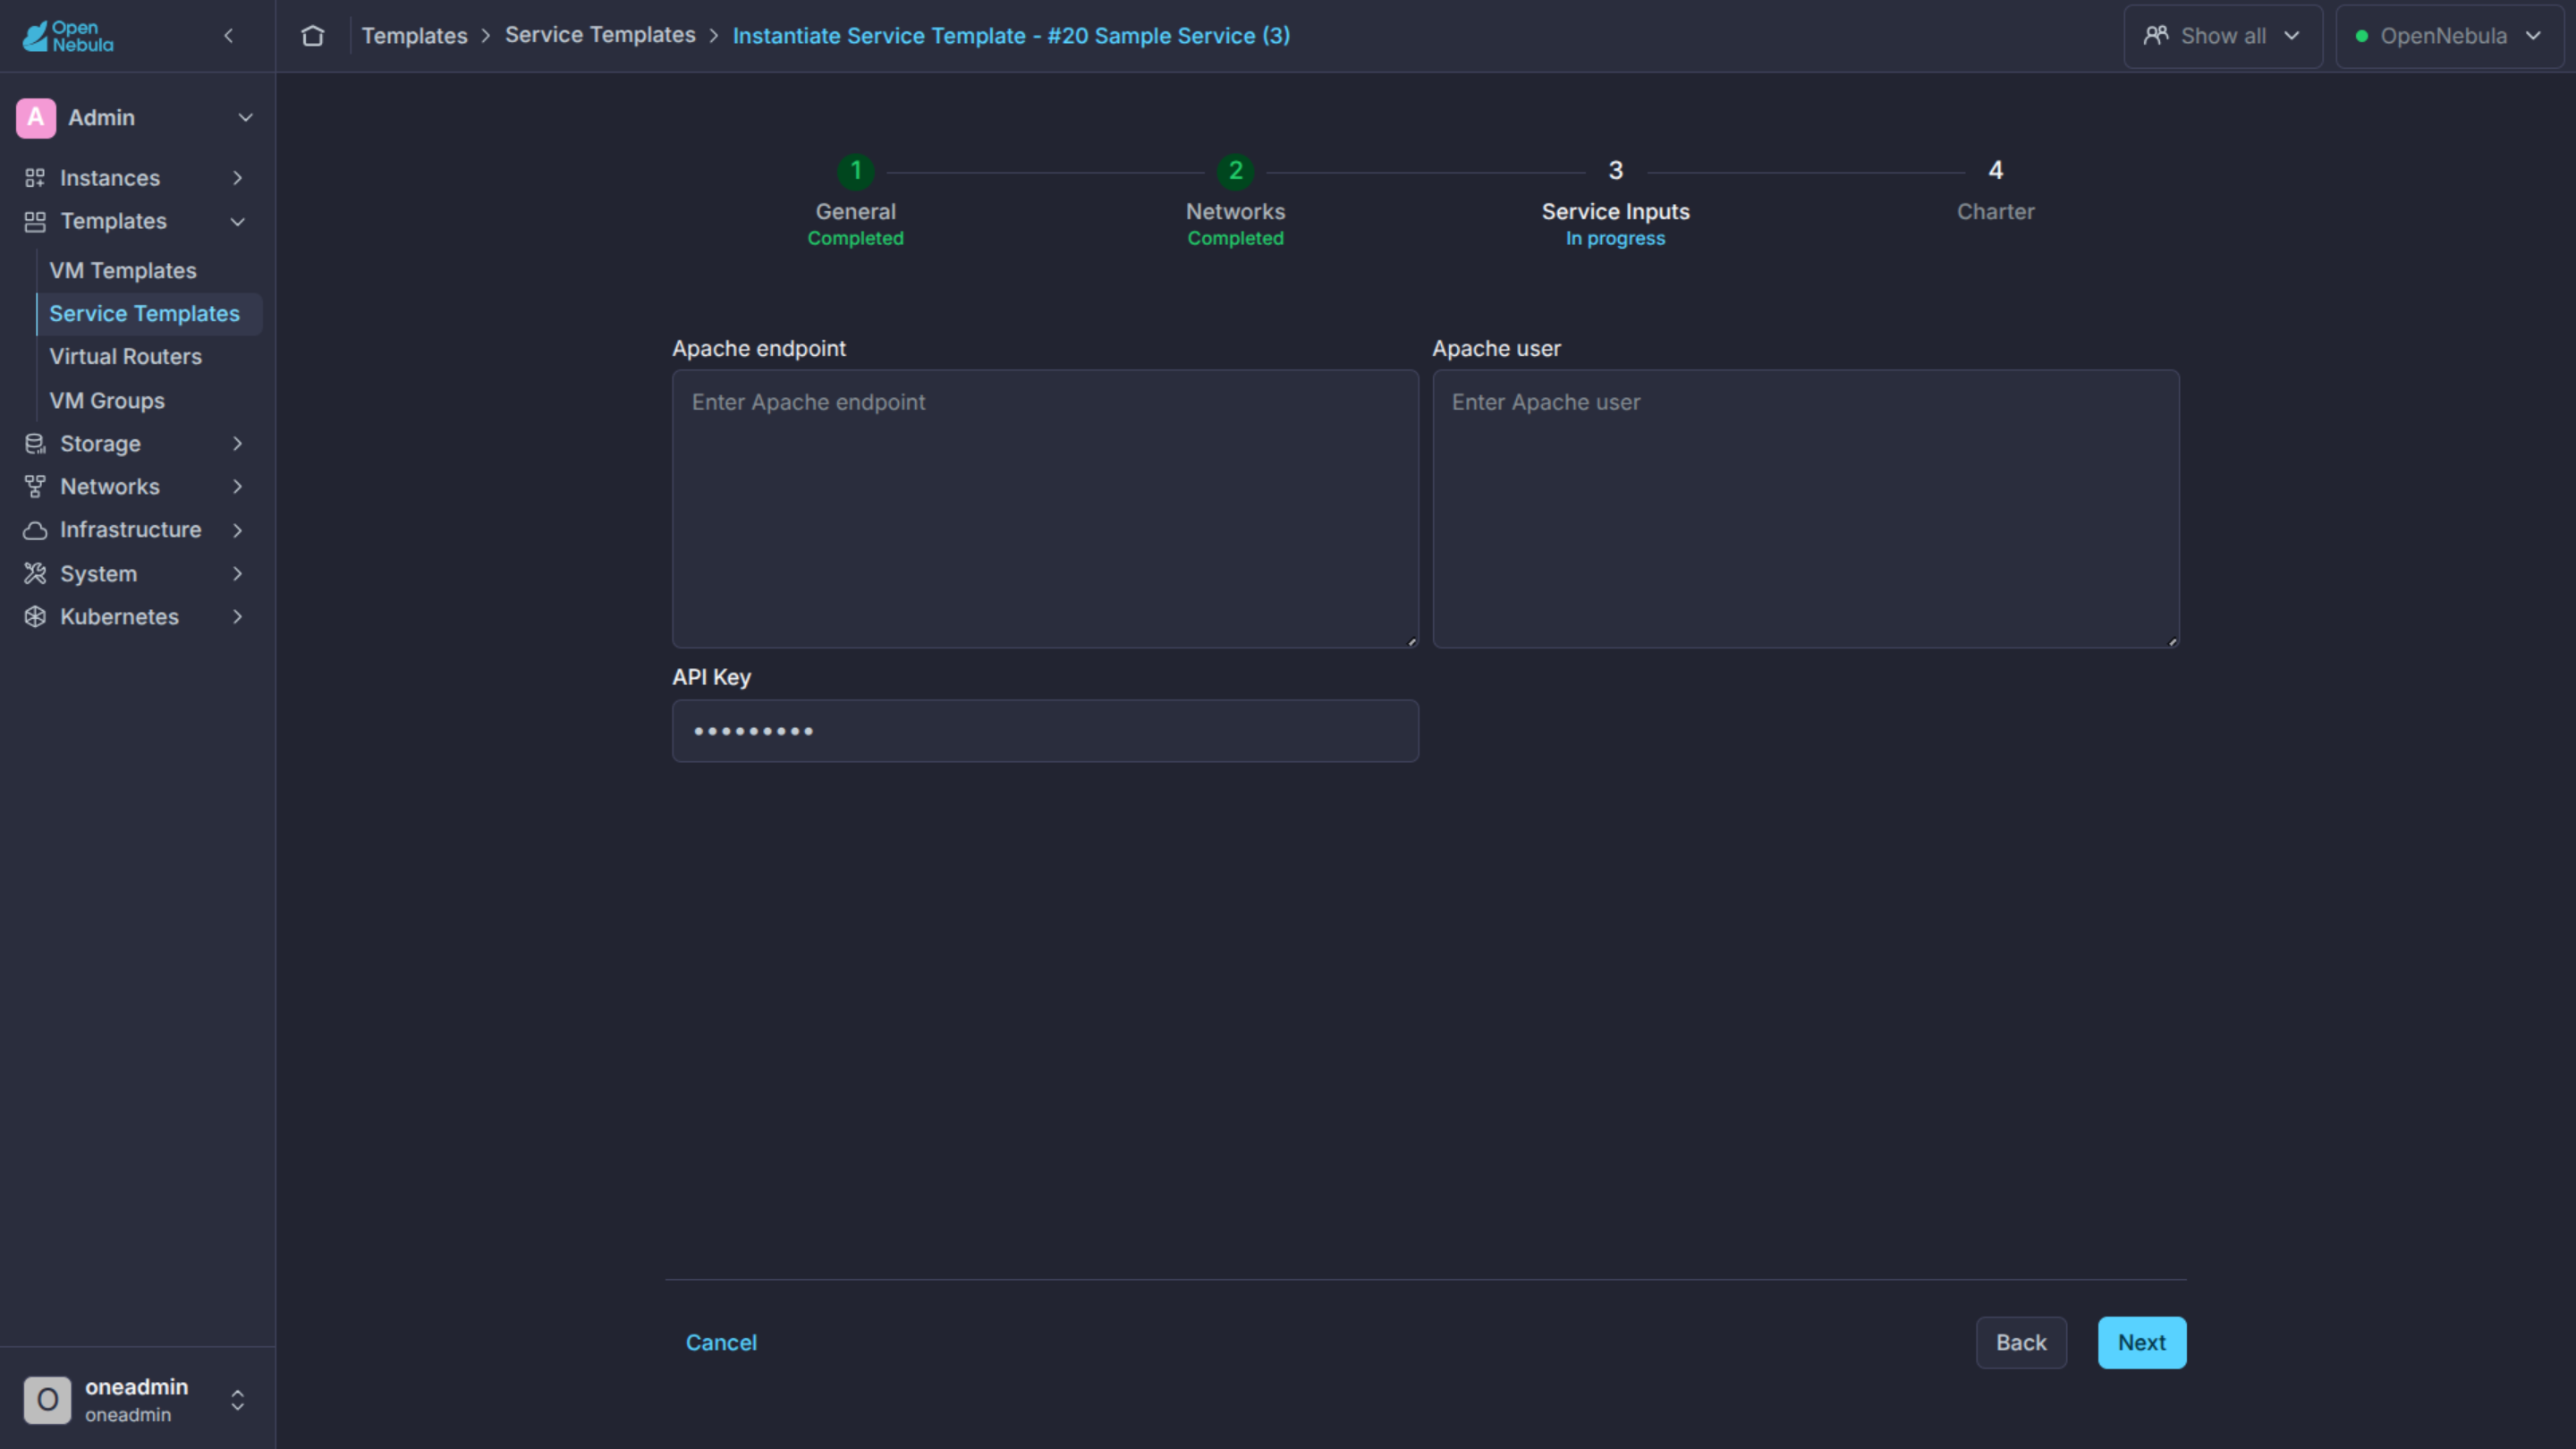Screen dimensions: 2576x1449
Task: Click the oneadmin user avatar
Action: click(x=47, y=1399)
